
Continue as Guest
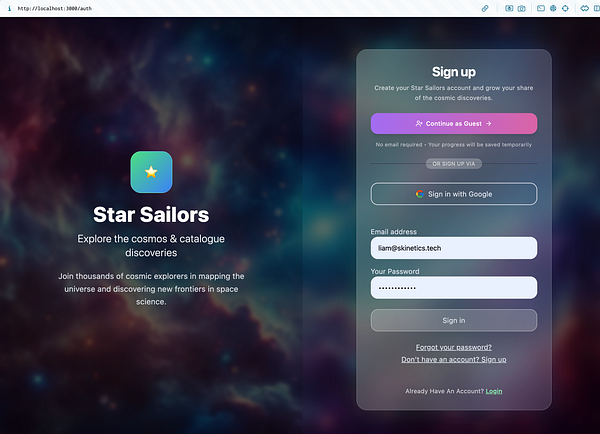454,124
